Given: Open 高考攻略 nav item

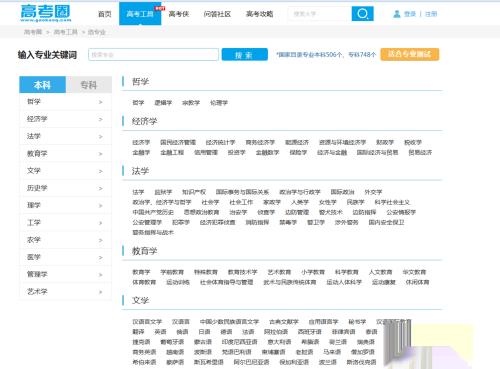Looking at the screenshot, I should [x=259, y=14].
